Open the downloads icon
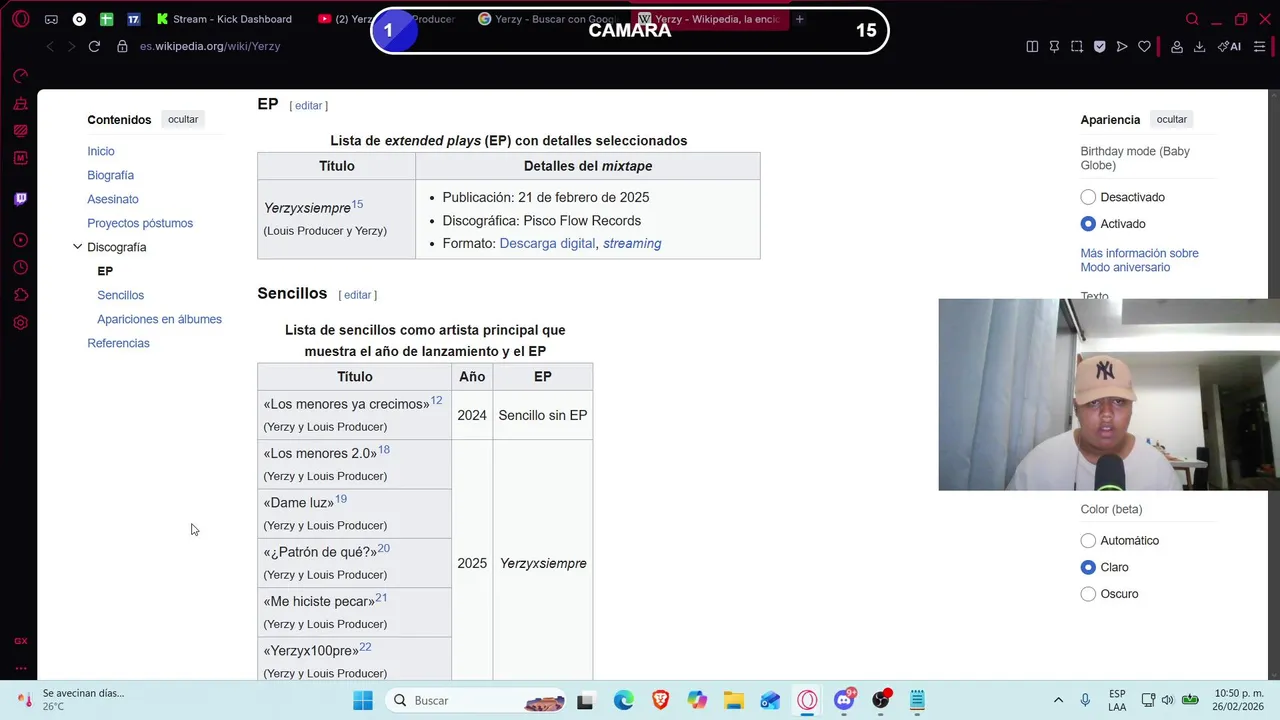The image size is (1280, 720). pos(1199,46)
